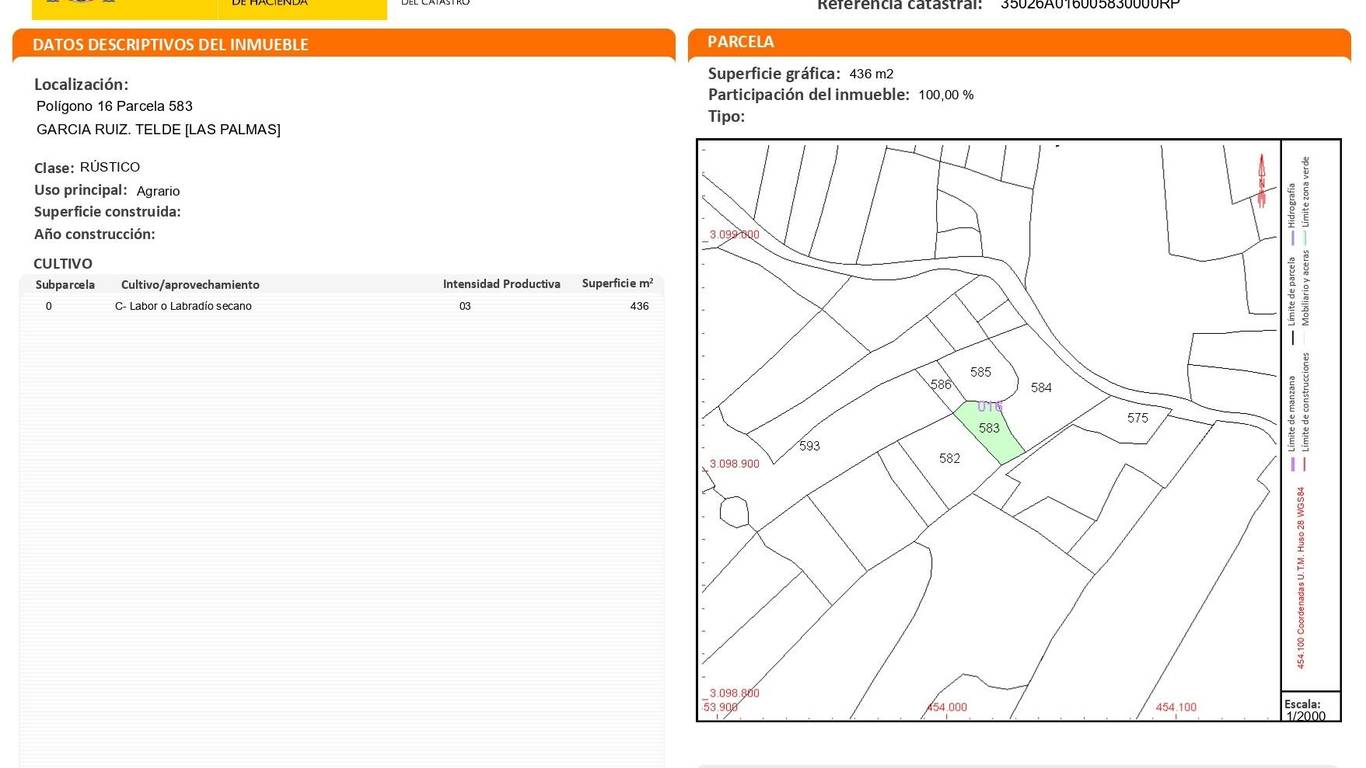The image size is (1366, 768).
Task: Click the DATOS DESCRIPTIVOS DEL INMUEBLE header
Action: click(x=171, y=45)
